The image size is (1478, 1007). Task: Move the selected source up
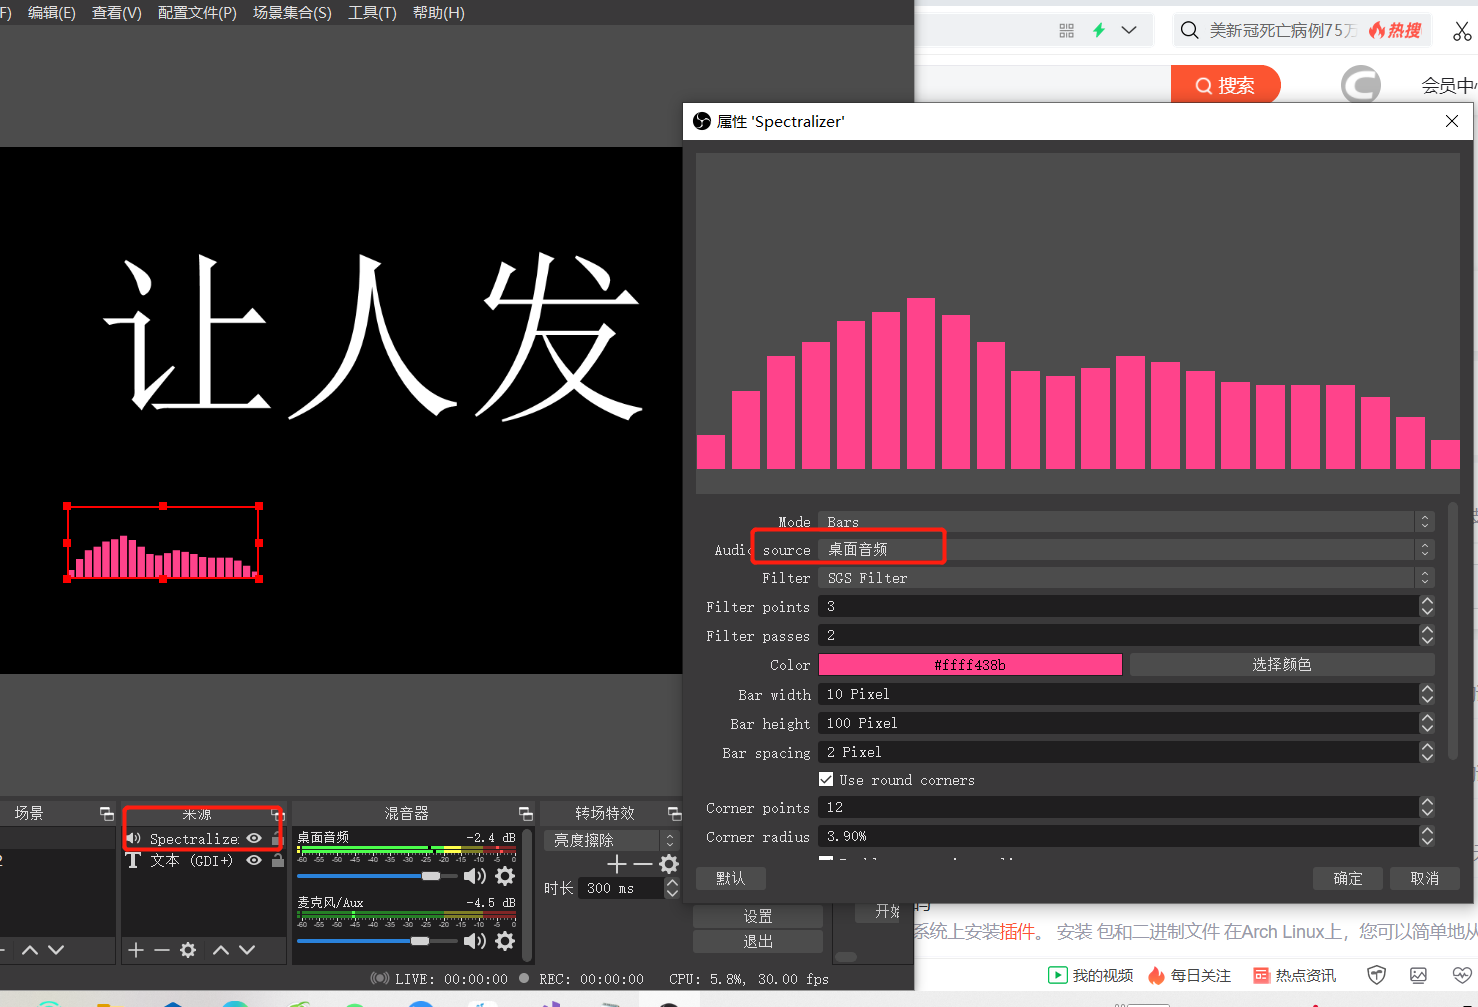coord(221,950)
